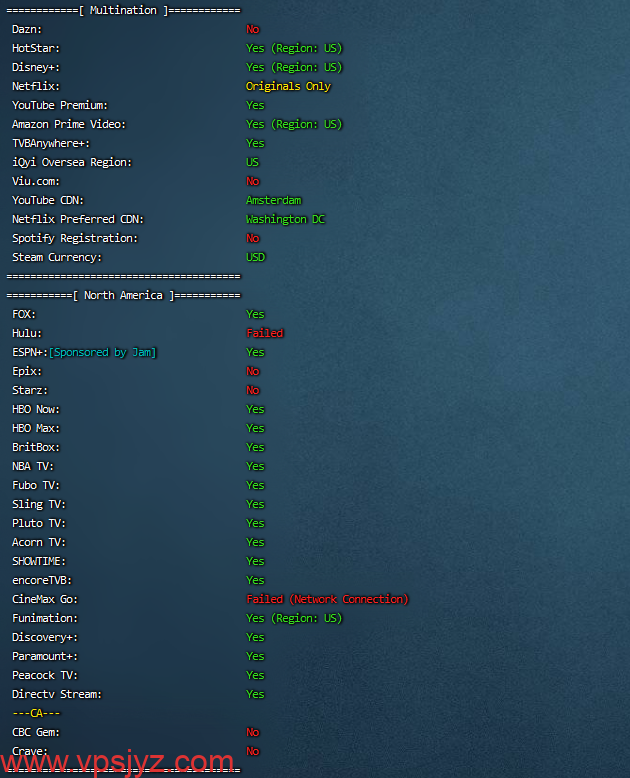Click the Hulu: label
This screenshot has height=778, width=630.
click(27, 333)
